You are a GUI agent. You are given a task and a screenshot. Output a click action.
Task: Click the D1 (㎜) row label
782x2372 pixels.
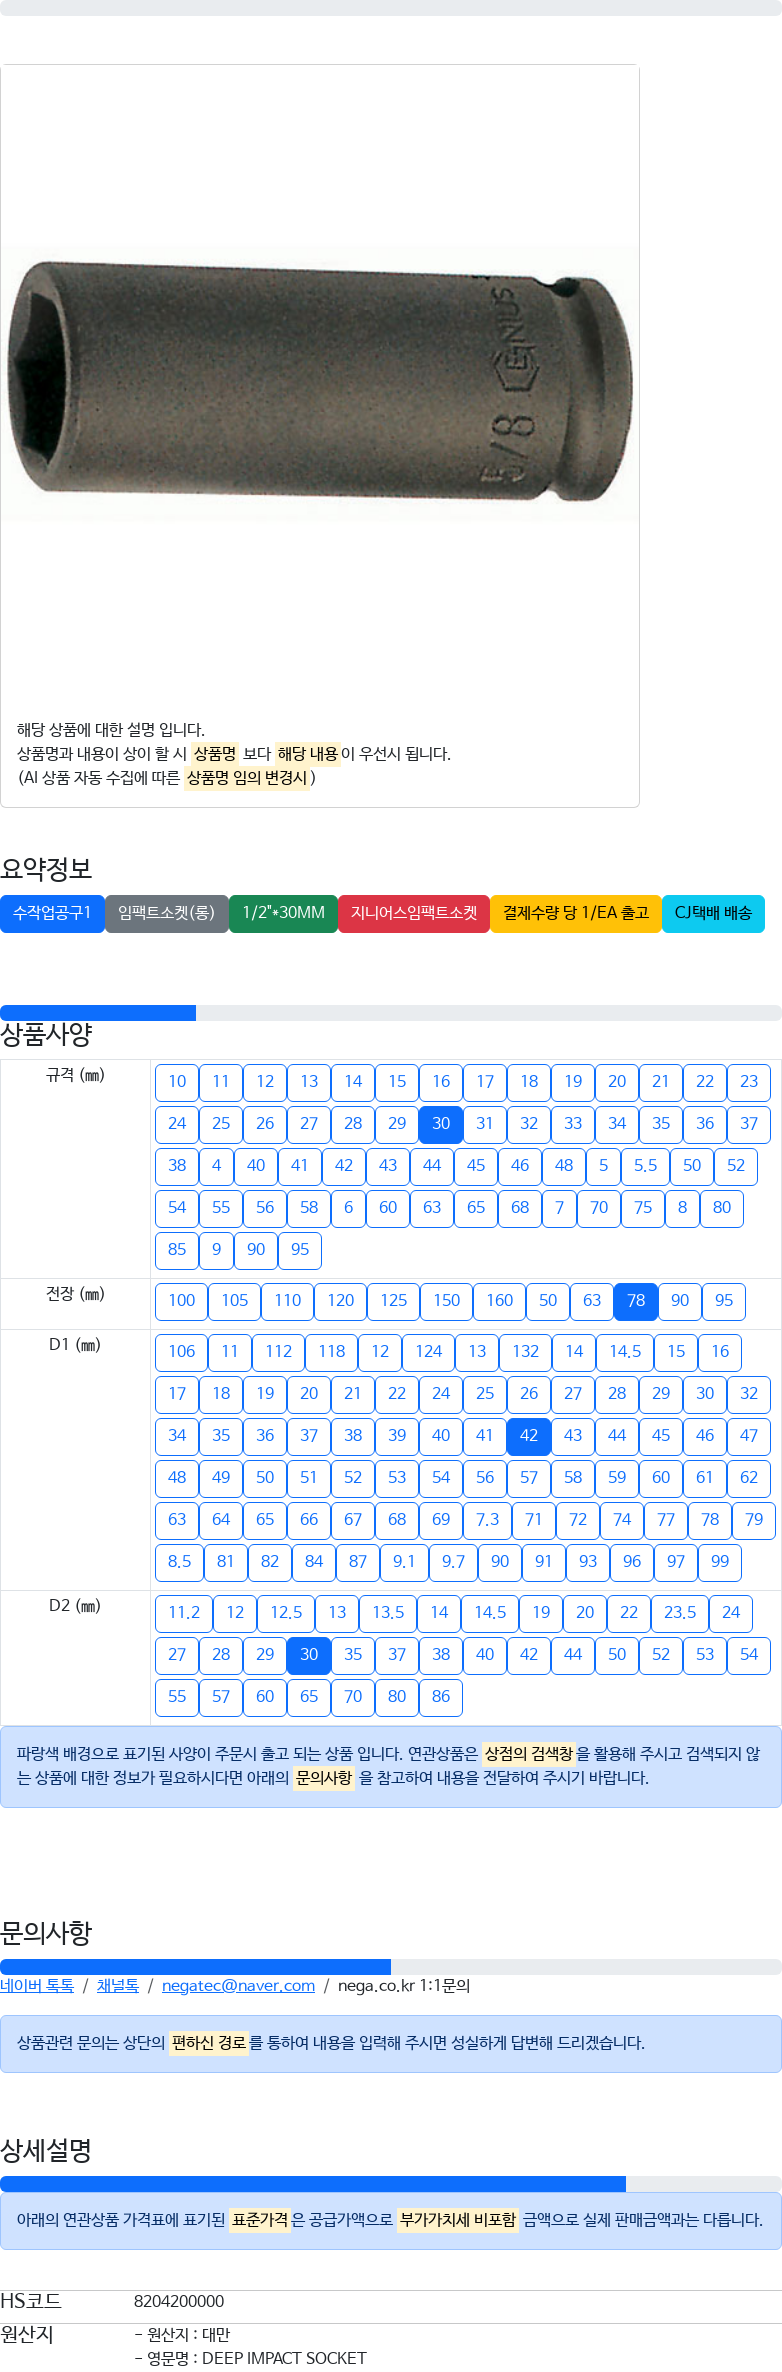(75, 1345)
